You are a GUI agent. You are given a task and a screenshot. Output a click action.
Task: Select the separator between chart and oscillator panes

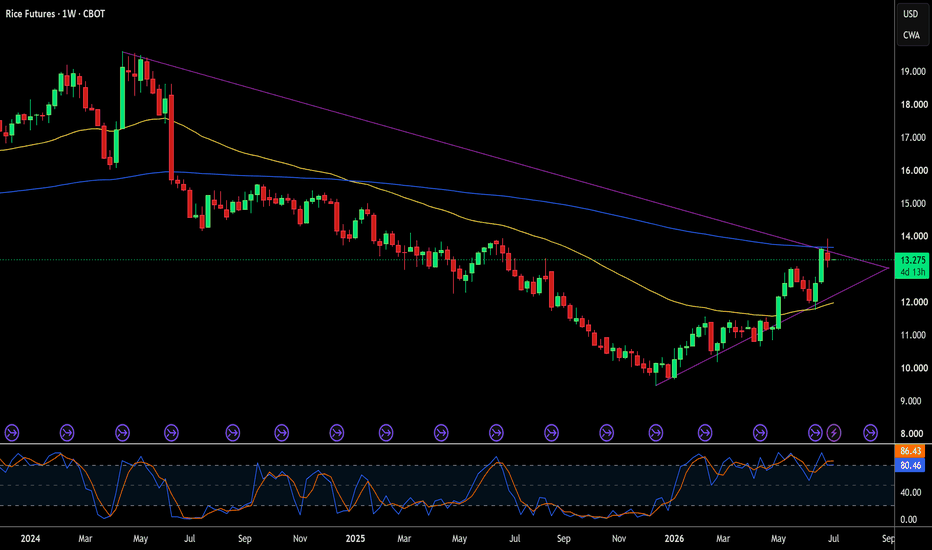447,444
